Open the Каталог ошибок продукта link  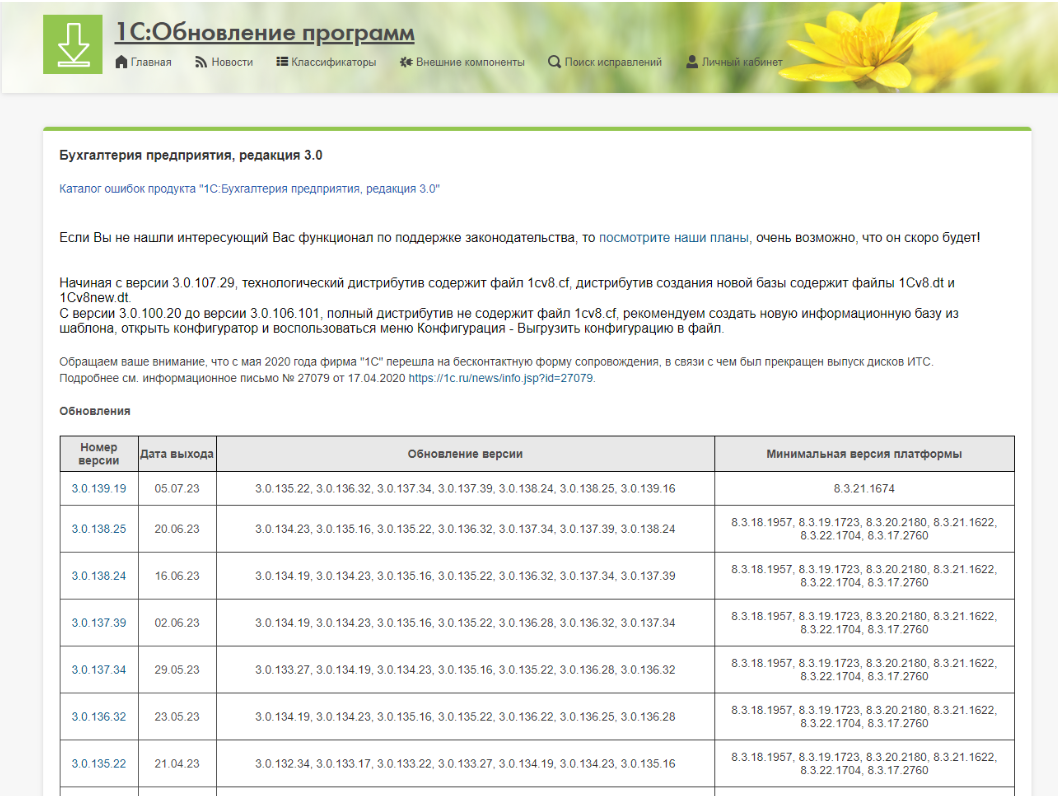tap(249, 189)
